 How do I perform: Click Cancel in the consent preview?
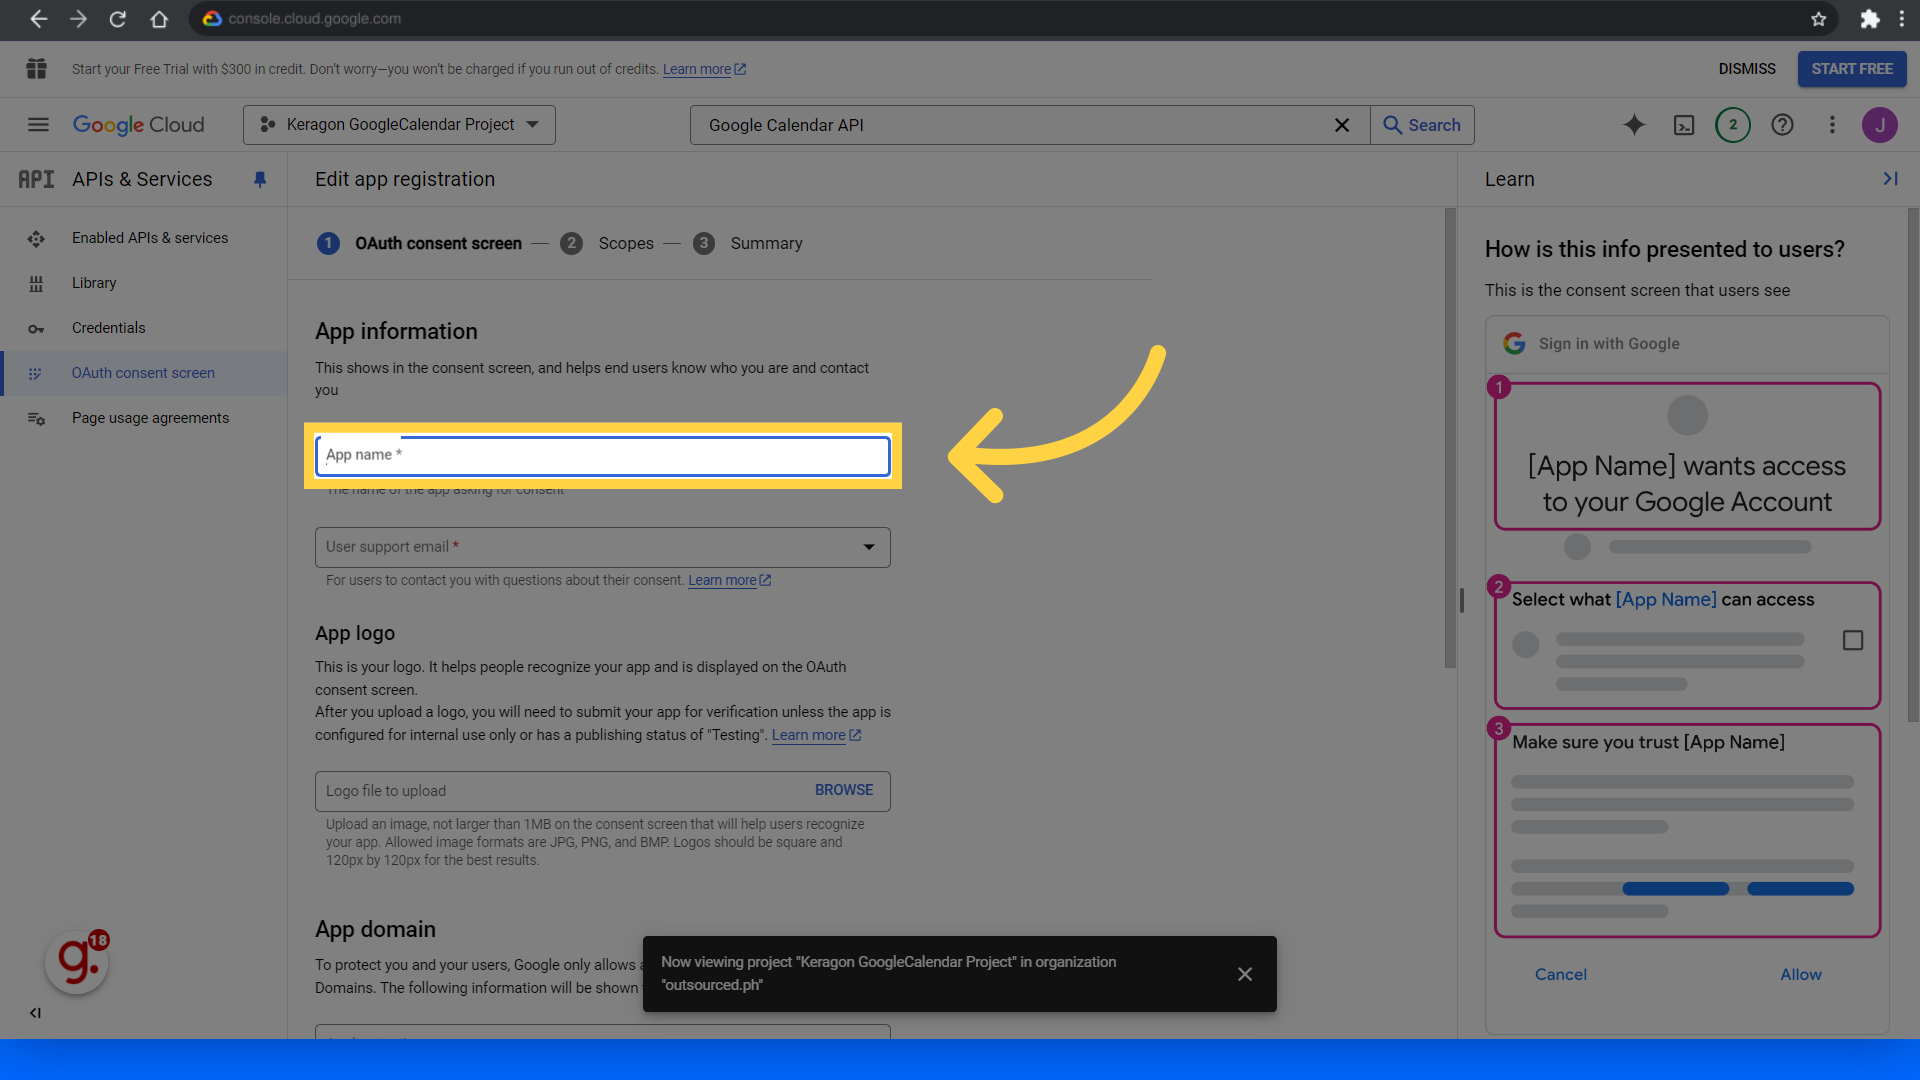click(x=1561, y=974)
